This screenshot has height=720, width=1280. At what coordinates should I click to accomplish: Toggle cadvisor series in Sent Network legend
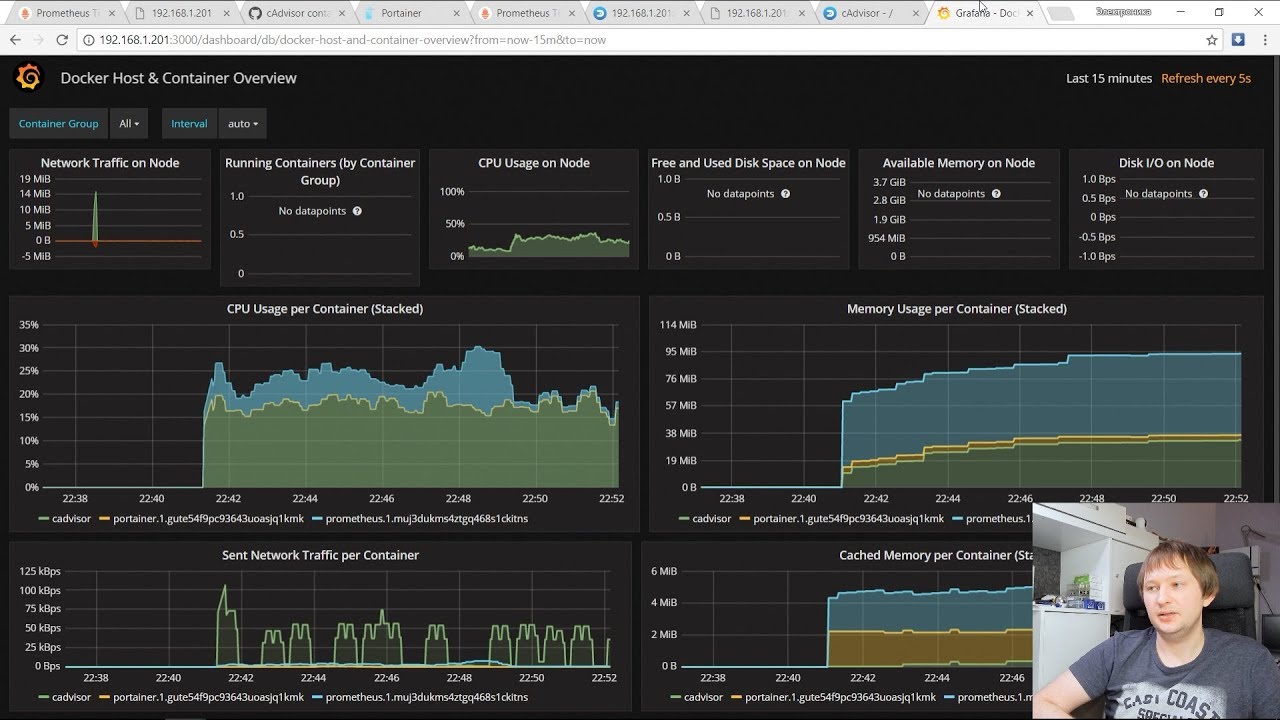click(x=71, y=697)
